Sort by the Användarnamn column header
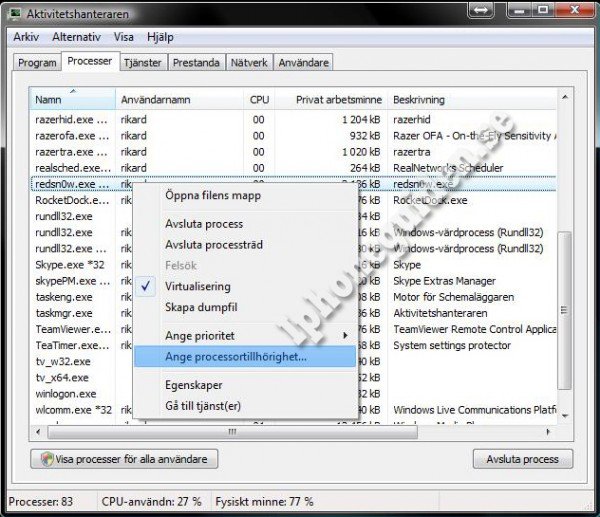The height and width of the screenshot is (517, 600). (179, 99)
